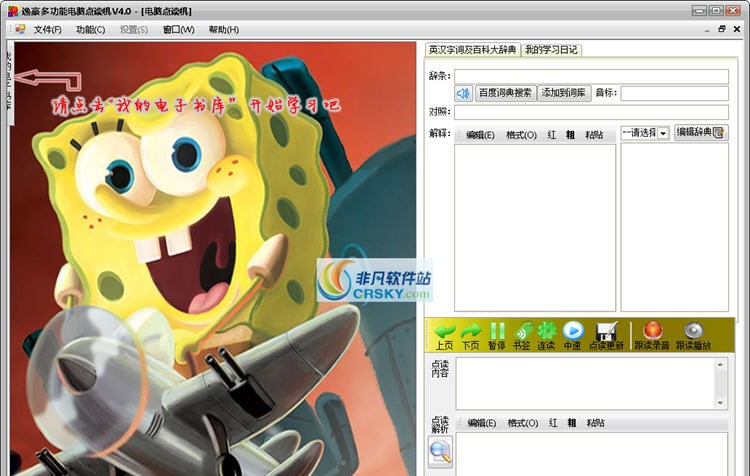
Task: Go to previous page with 上页
Action: (x=444, y=335)
